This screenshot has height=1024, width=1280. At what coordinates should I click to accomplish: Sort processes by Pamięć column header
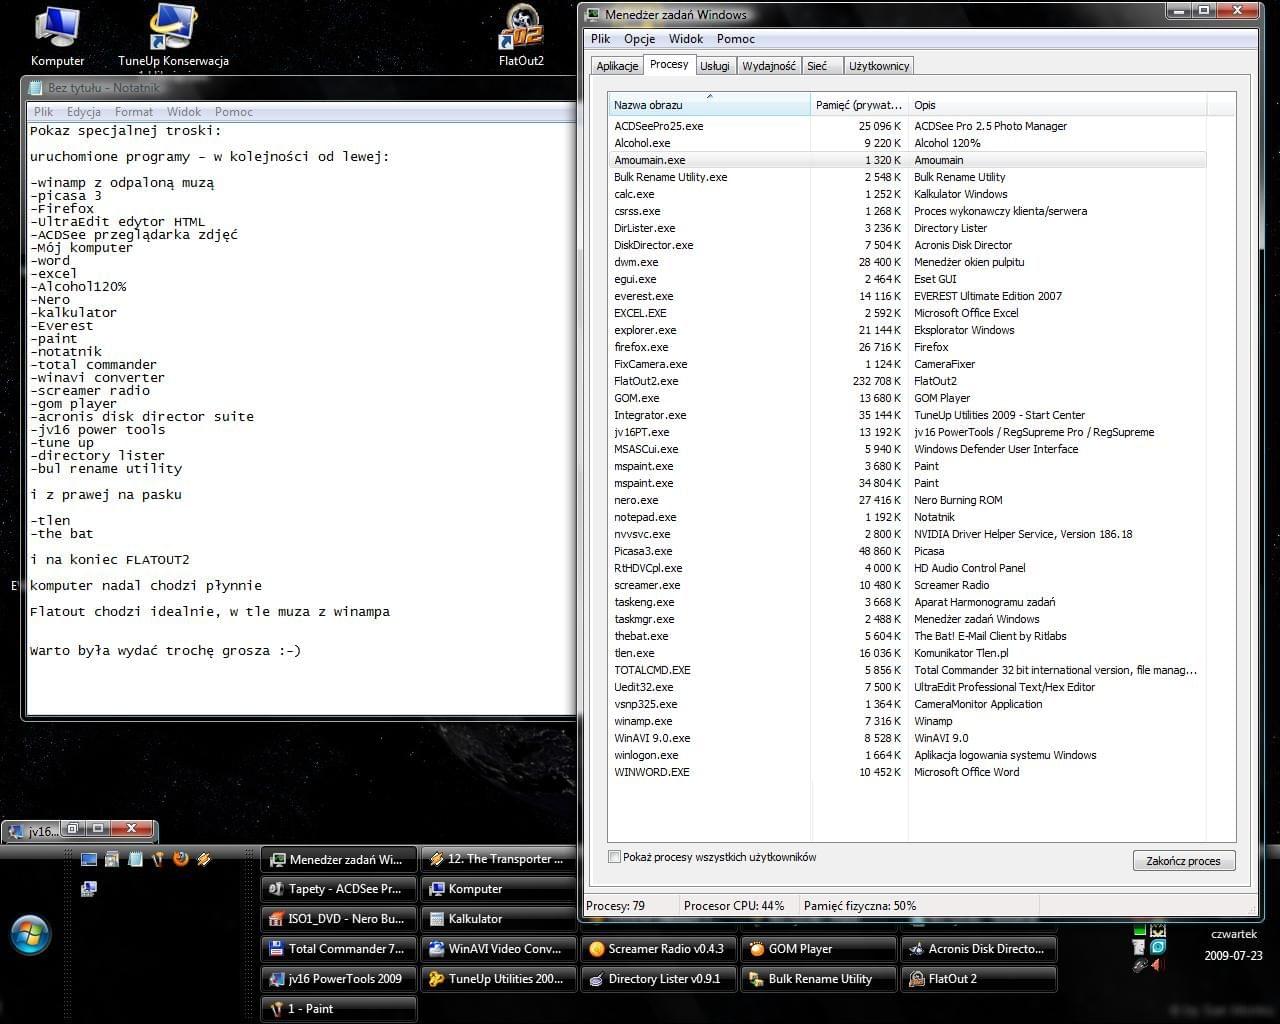(859, 105)
